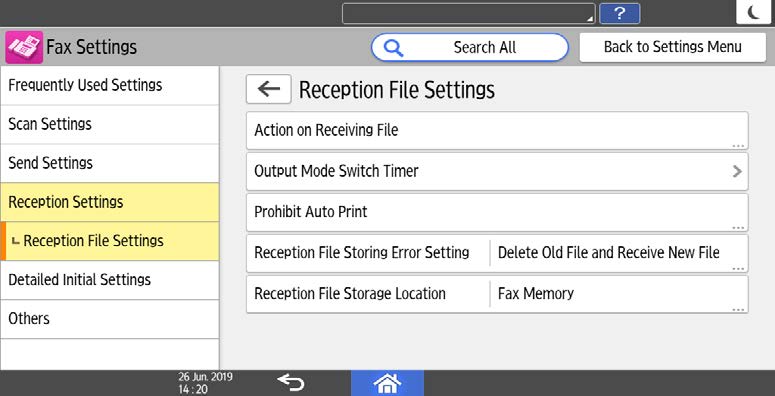
Task: Click the date and time display
Action: click(205, 383)
